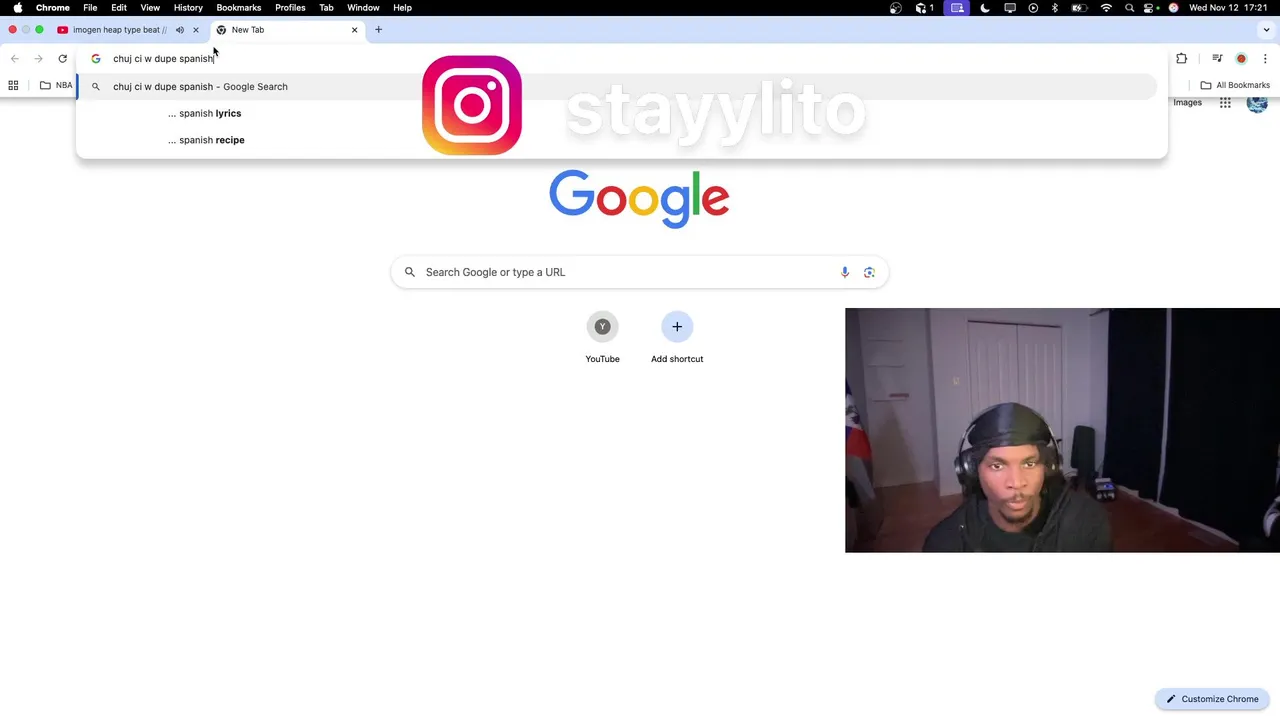Open Bluetooth menu bar icon
Viewport: 1280px width, 720px height.
click(x=1055, y=7)
